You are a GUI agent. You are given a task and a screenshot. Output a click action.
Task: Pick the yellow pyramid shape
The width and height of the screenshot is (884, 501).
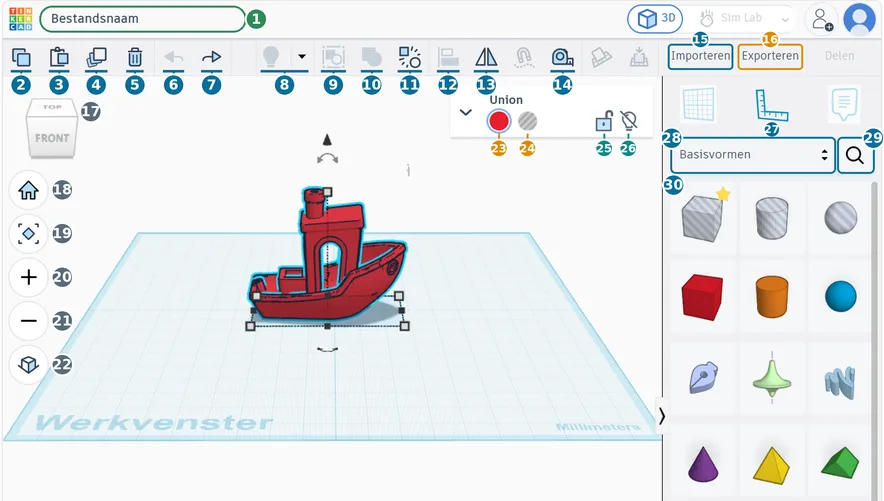coord(772,464)
